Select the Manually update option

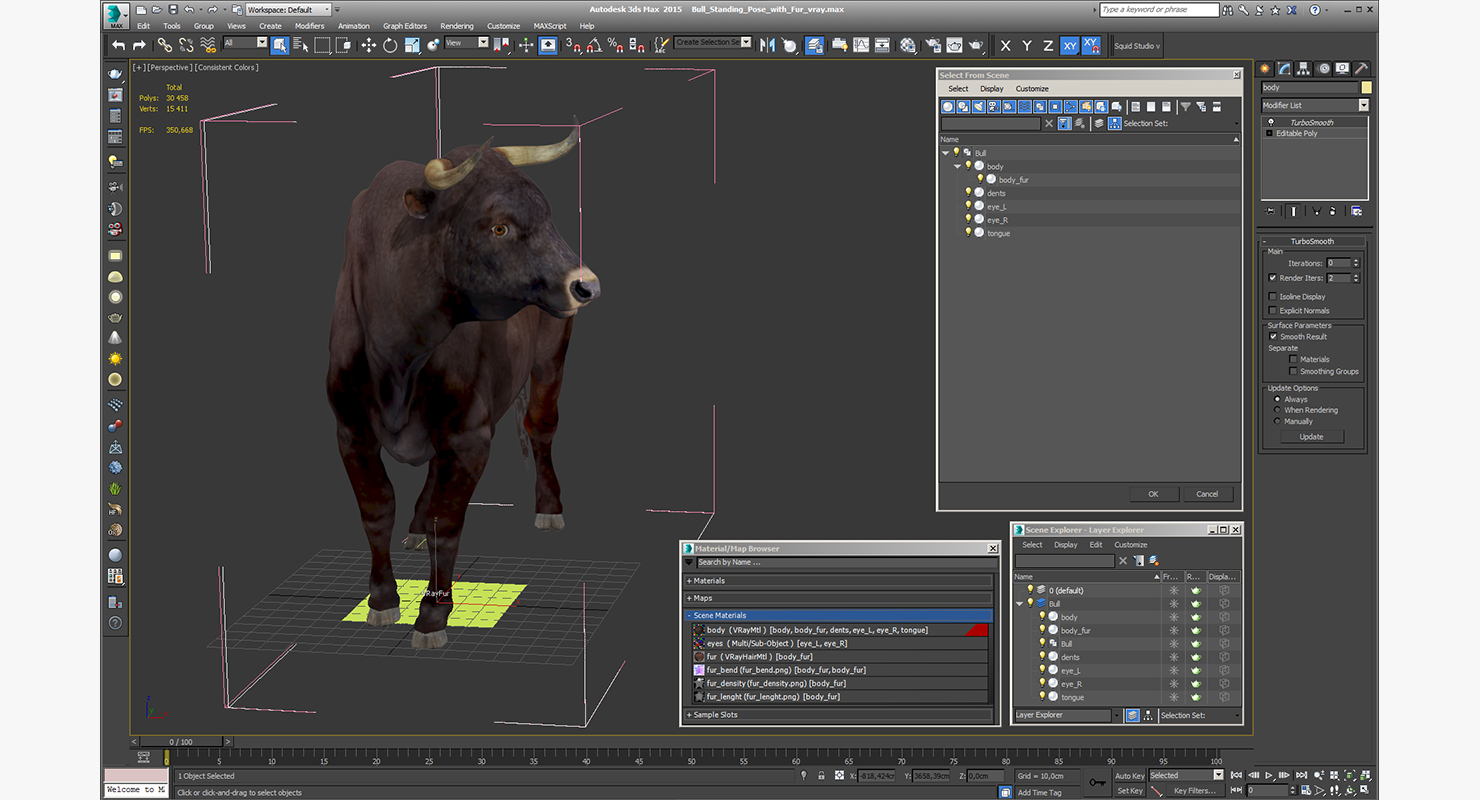(x=1277, y=421)
